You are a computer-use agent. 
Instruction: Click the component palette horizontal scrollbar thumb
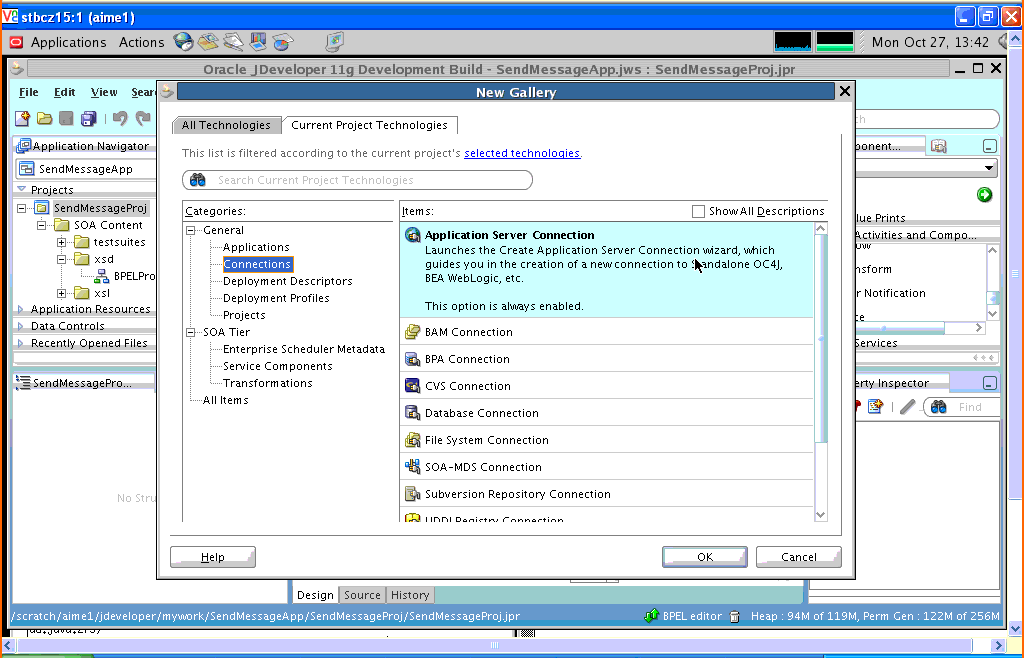(x=899, y=328)
